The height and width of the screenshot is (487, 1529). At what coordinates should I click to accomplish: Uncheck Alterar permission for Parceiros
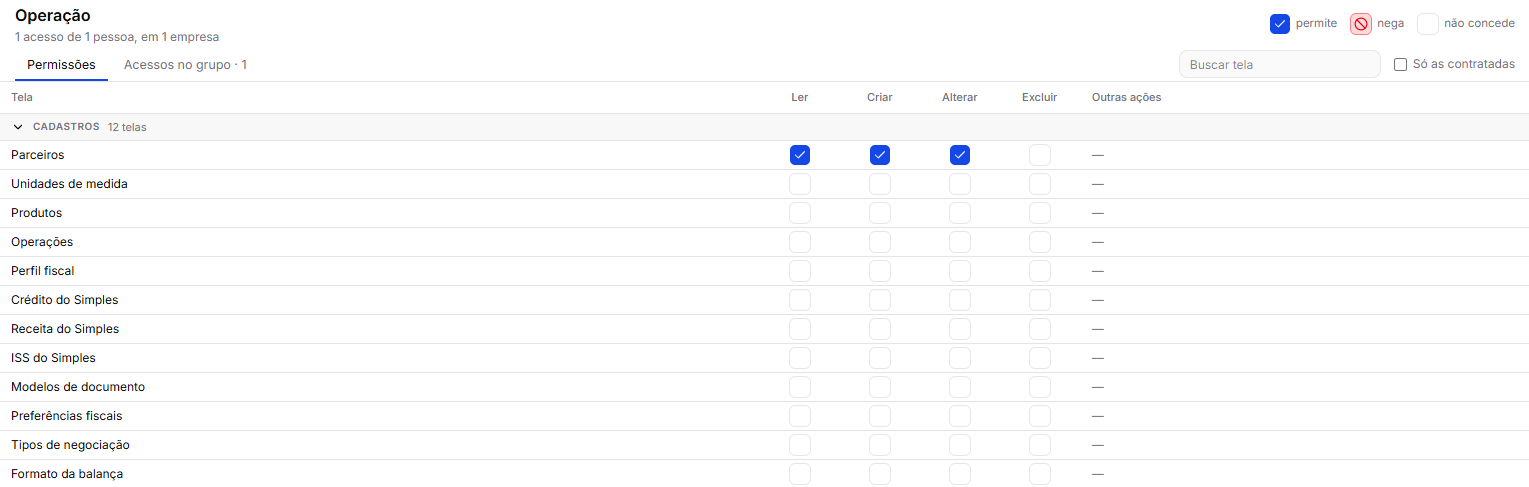pyautogui.click(x=960, y=155)
